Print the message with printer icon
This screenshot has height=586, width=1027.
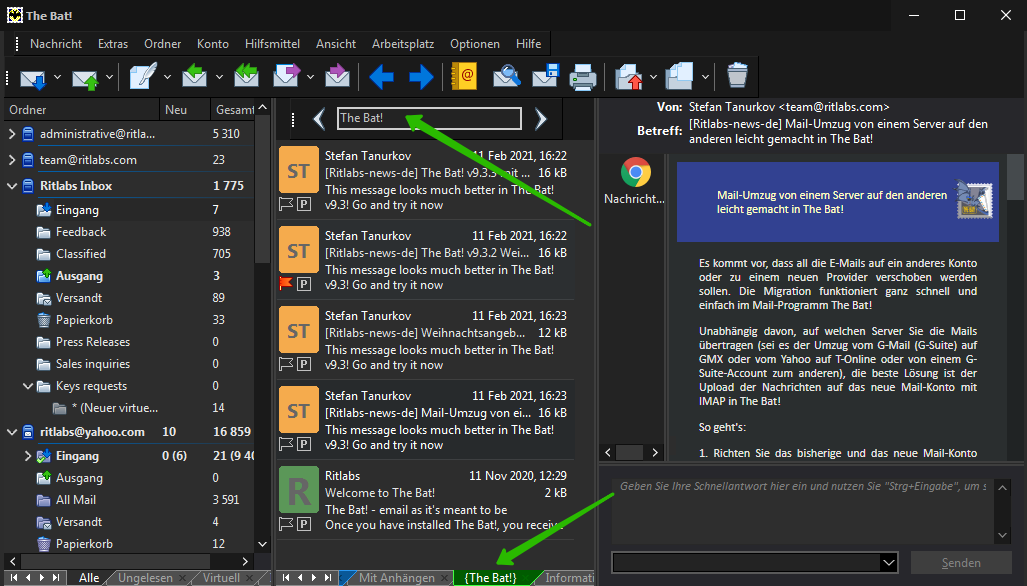tap(583, 77)
